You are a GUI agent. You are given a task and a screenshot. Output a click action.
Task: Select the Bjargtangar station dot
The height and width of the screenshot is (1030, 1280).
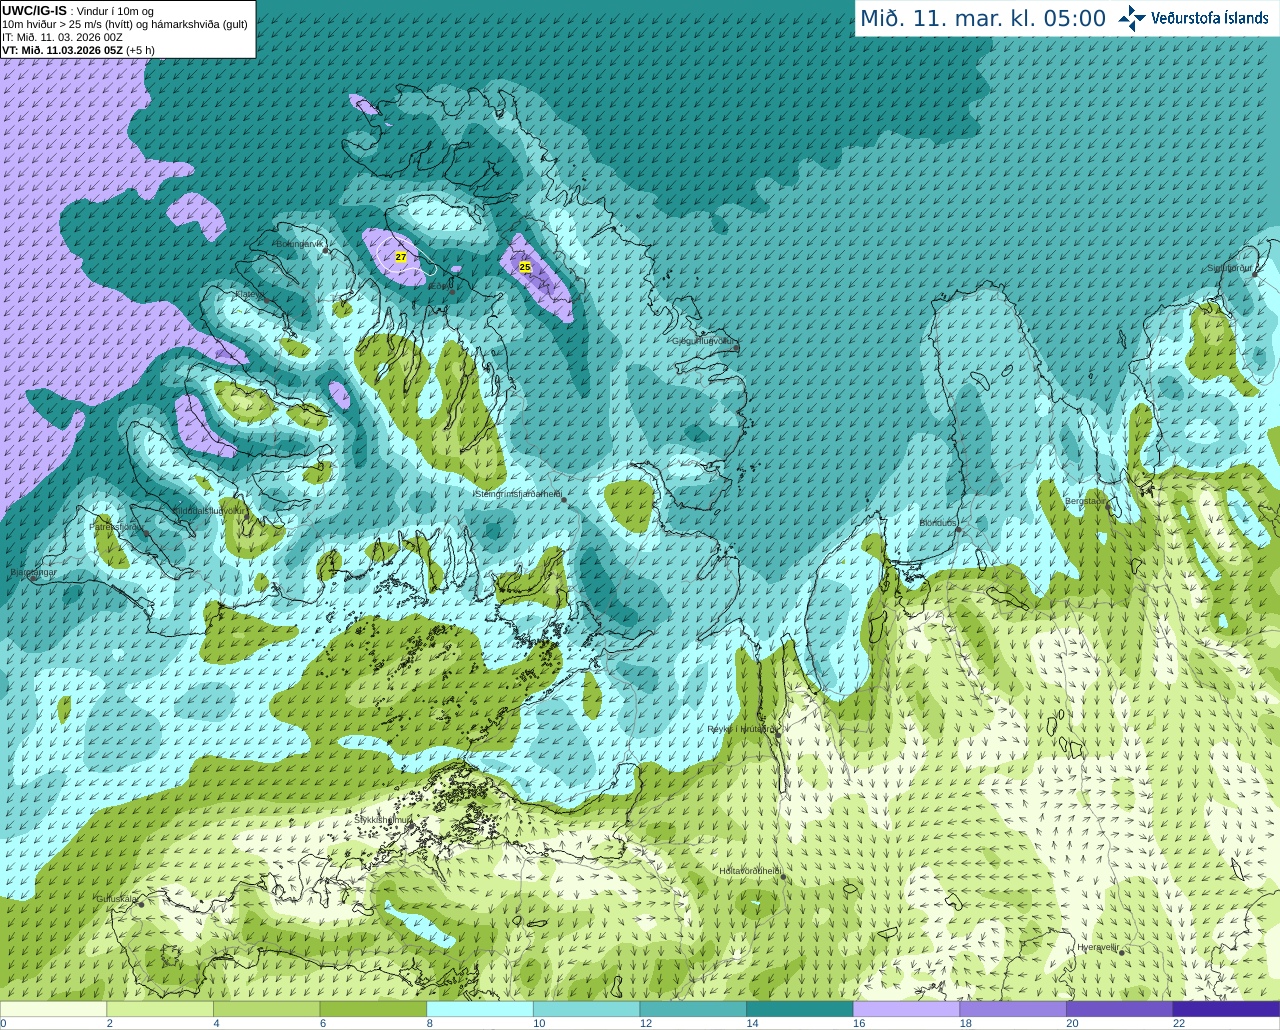[x=34, y=578]
